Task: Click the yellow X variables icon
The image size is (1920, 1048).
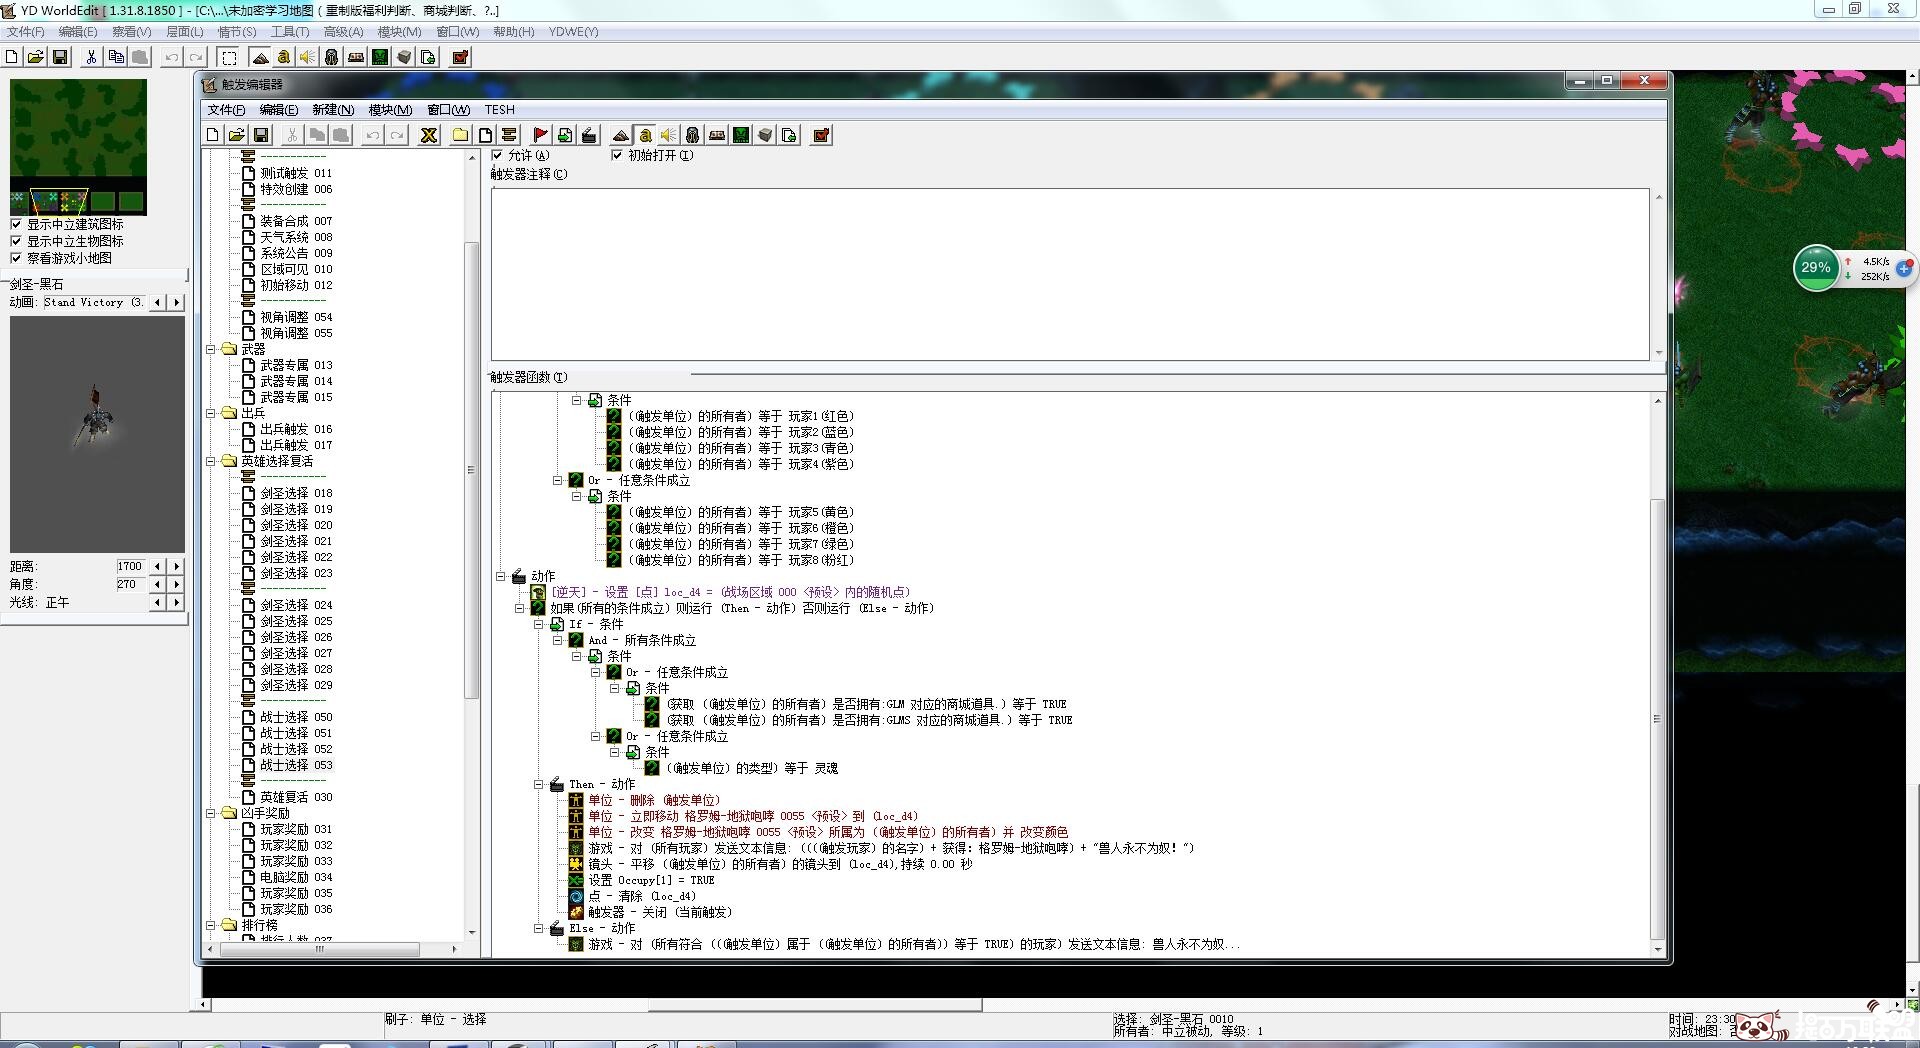Action: click(x=429, y=135)
